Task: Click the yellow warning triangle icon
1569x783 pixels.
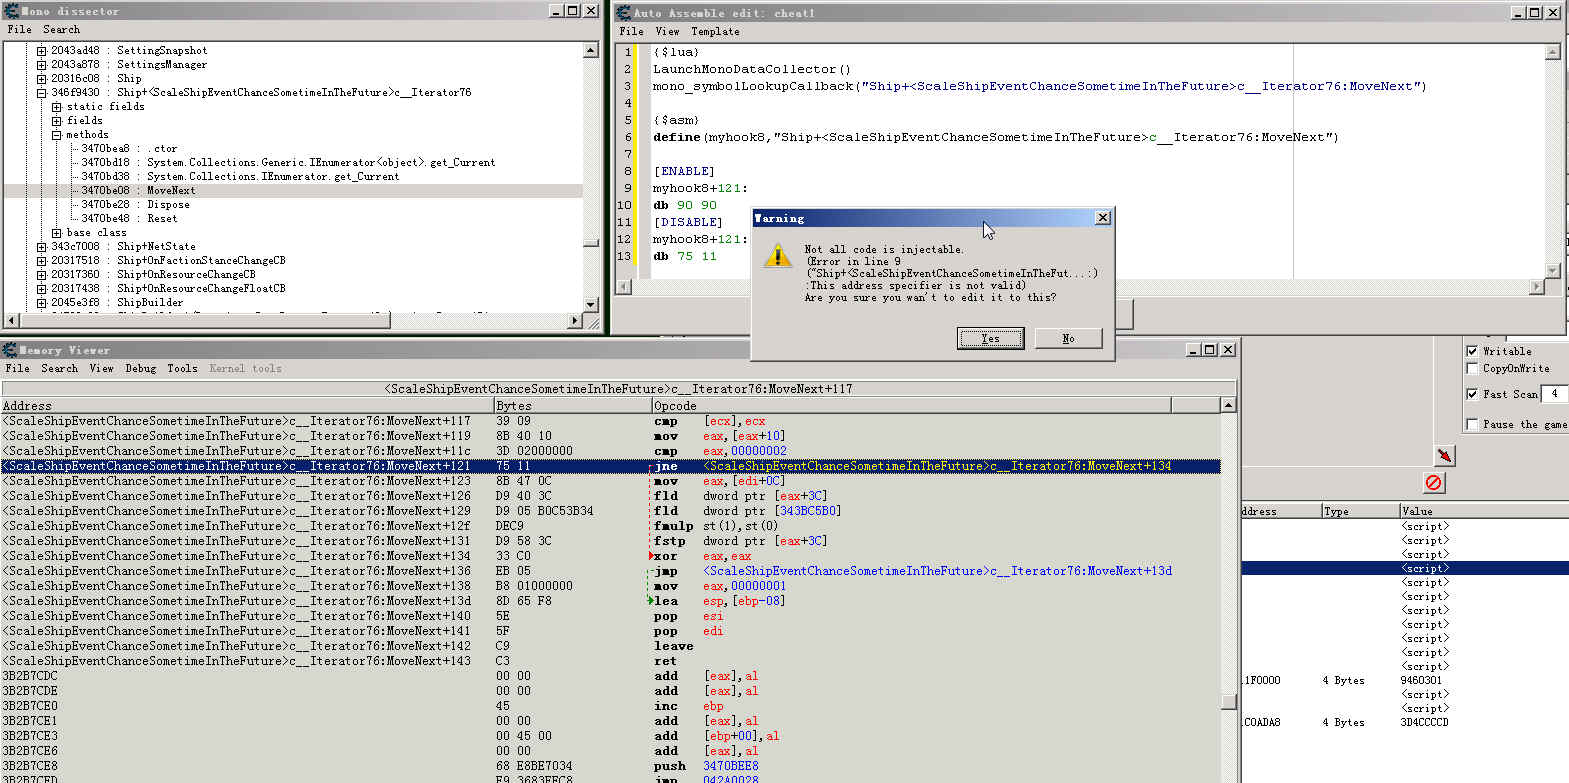Action: coord(777,256)
